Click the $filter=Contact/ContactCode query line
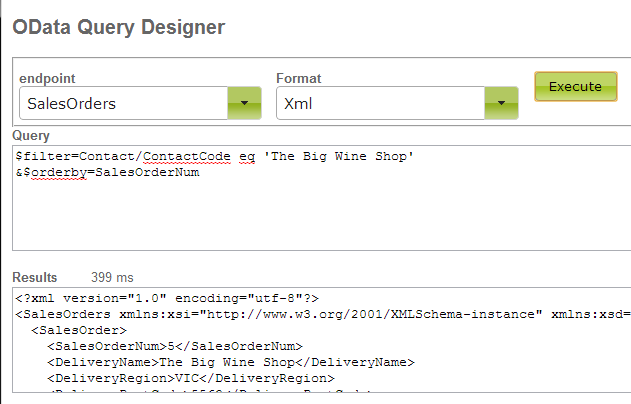 tap(214, 156)
